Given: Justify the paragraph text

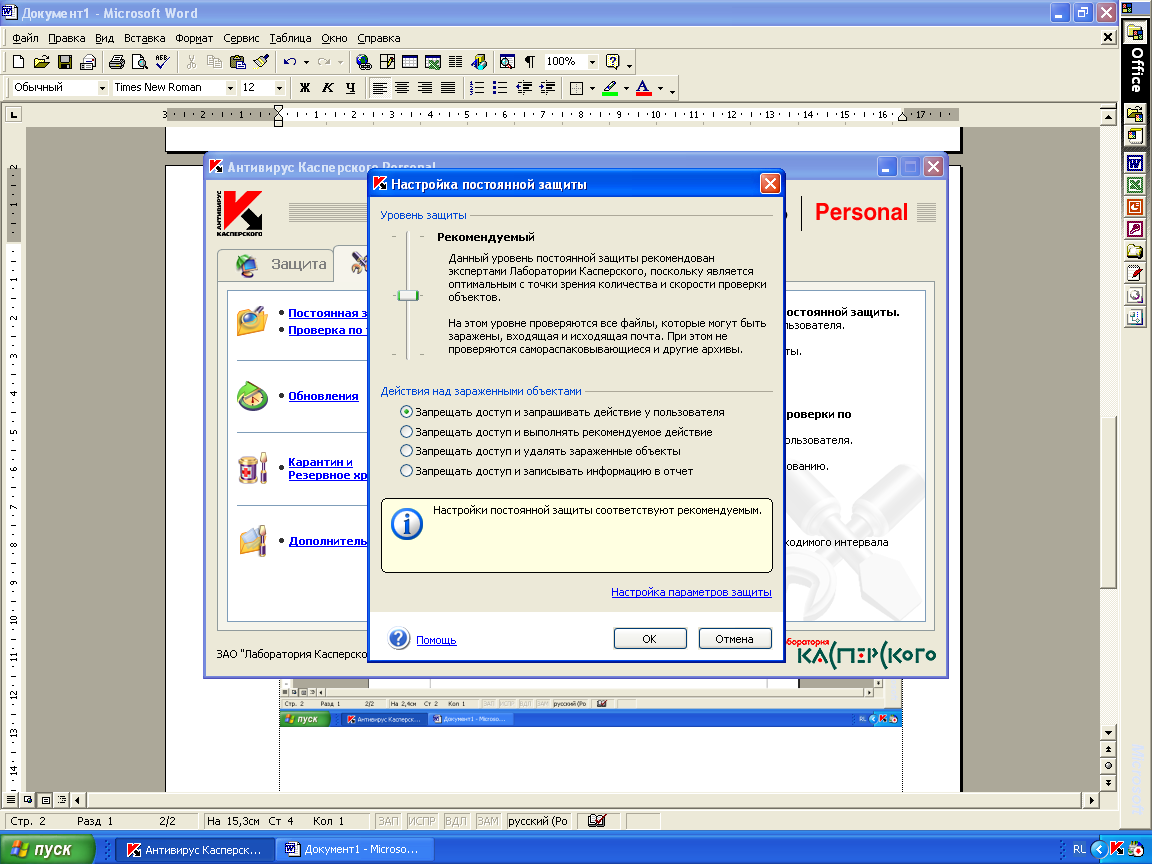Looking at the screenshot, I should click(447, 88).
